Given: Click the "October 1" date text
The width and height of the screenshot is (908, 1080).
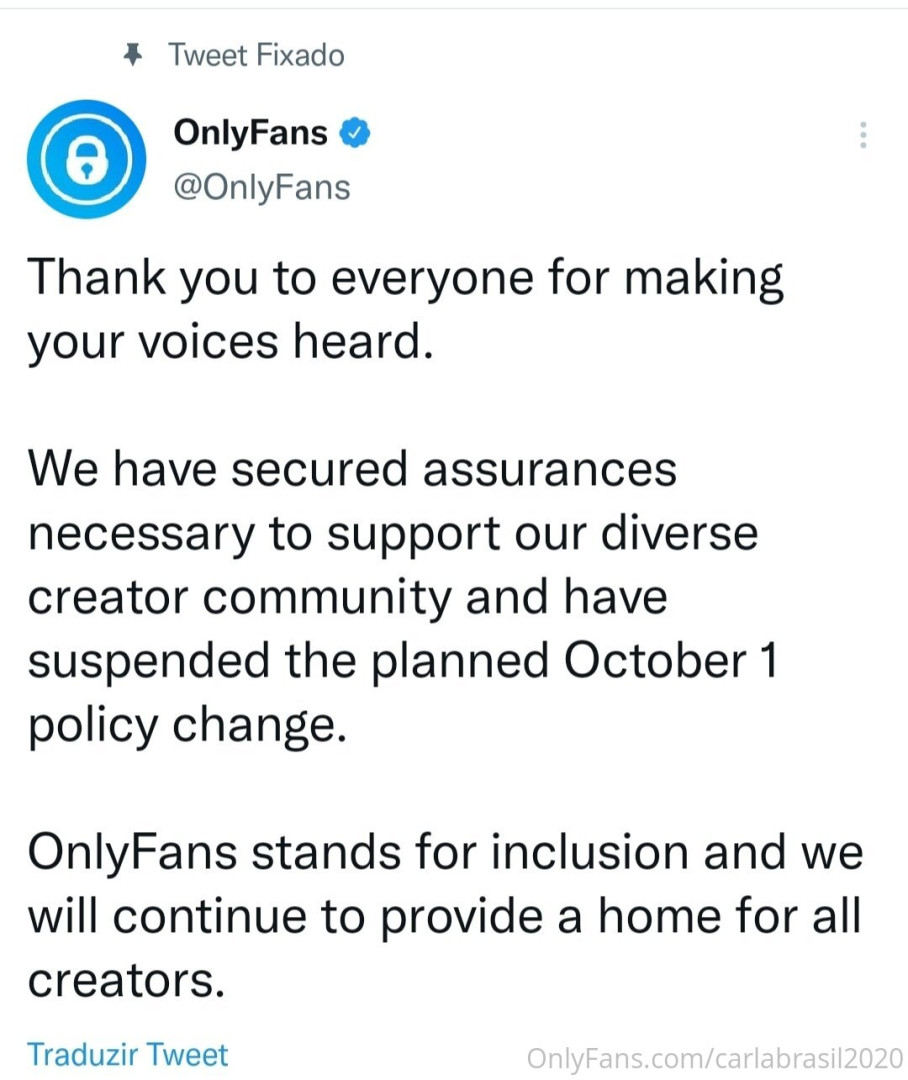Looking at the screenshot, I should (668, 660).
